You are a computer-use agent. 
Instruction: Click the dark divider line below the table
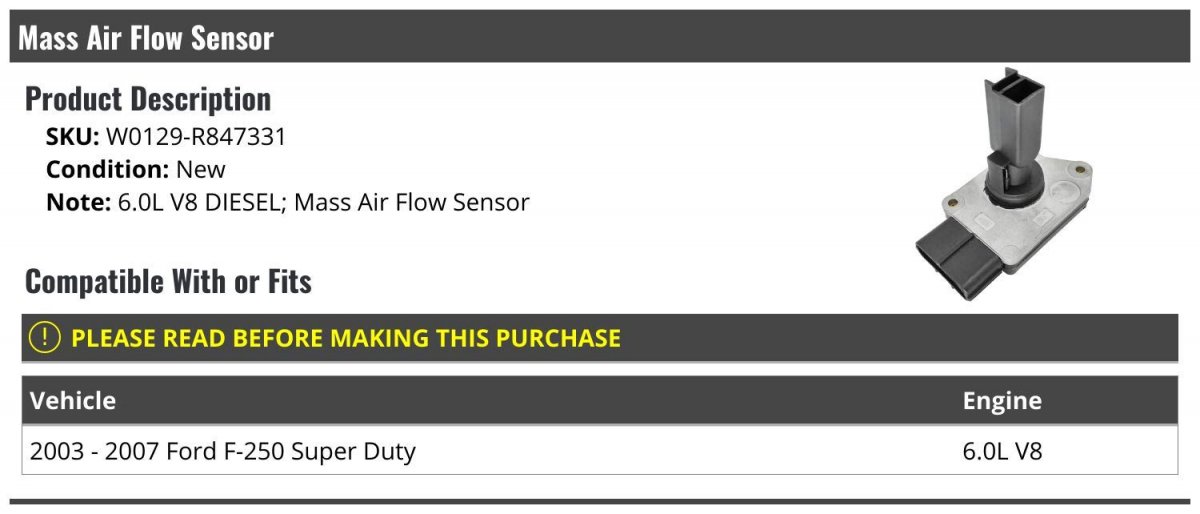600,502
